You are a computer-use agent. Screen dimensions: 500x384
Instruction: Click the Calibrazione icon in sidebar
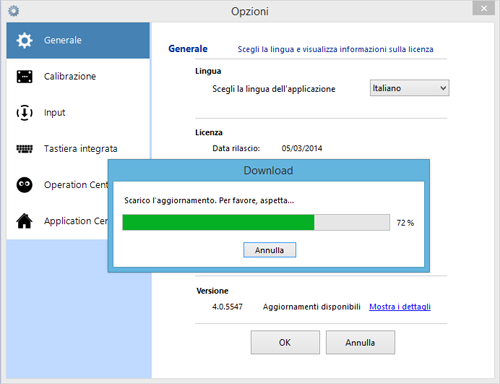[x=24, y=76]
